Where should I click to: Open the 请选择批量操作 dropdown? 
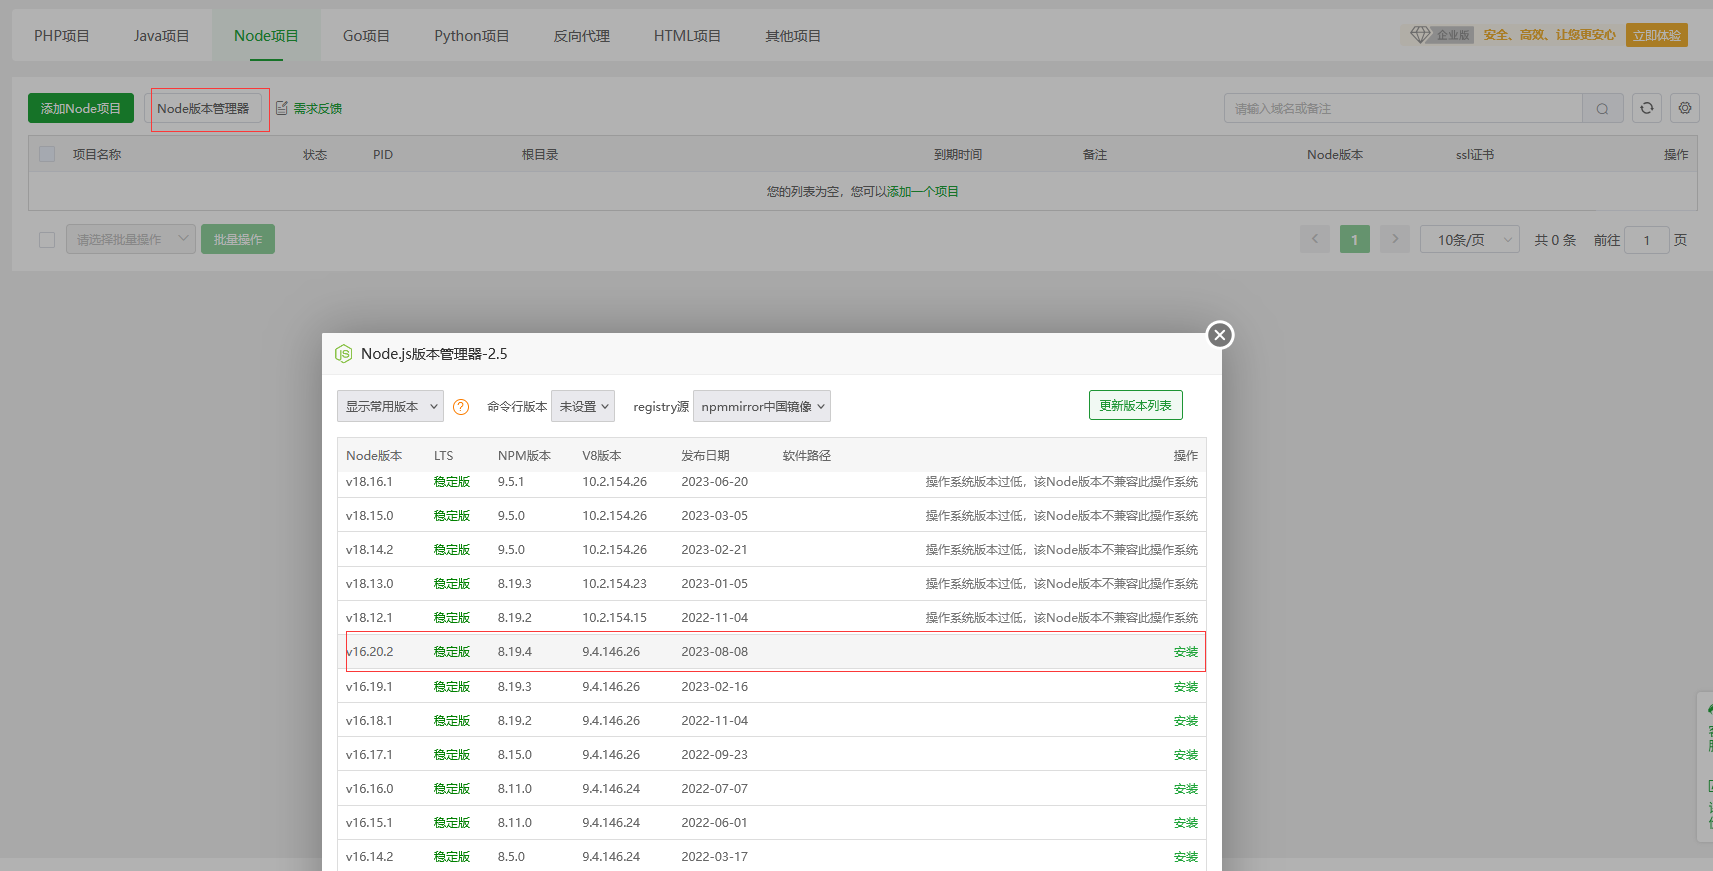pos(131,239)
